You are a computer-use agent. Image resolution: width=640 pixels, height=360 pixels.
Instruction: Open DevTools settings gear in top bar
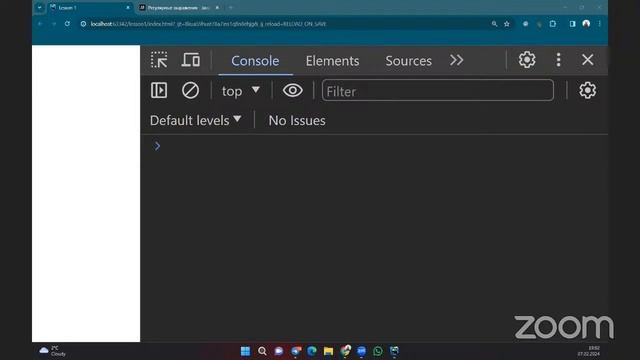pyautogui.click(x=527, y=60)
